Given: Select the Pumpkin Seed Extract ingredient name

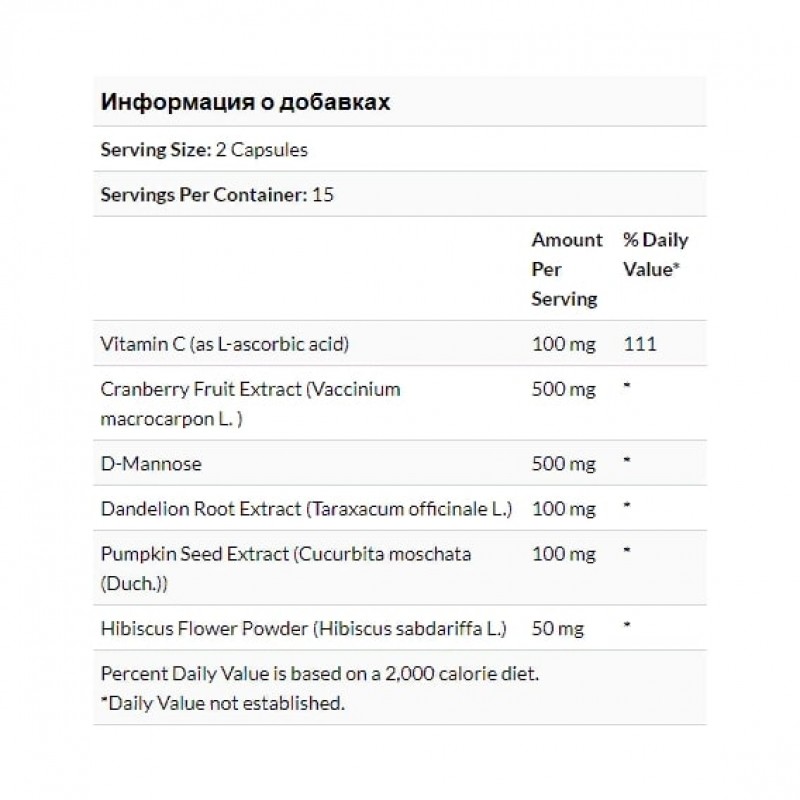Looking at the screenshot, I should (x=285, y=567).
